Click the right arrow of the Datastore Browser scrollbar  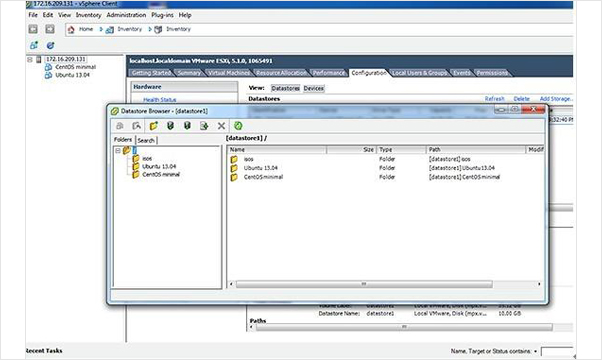tap(539, 284)
